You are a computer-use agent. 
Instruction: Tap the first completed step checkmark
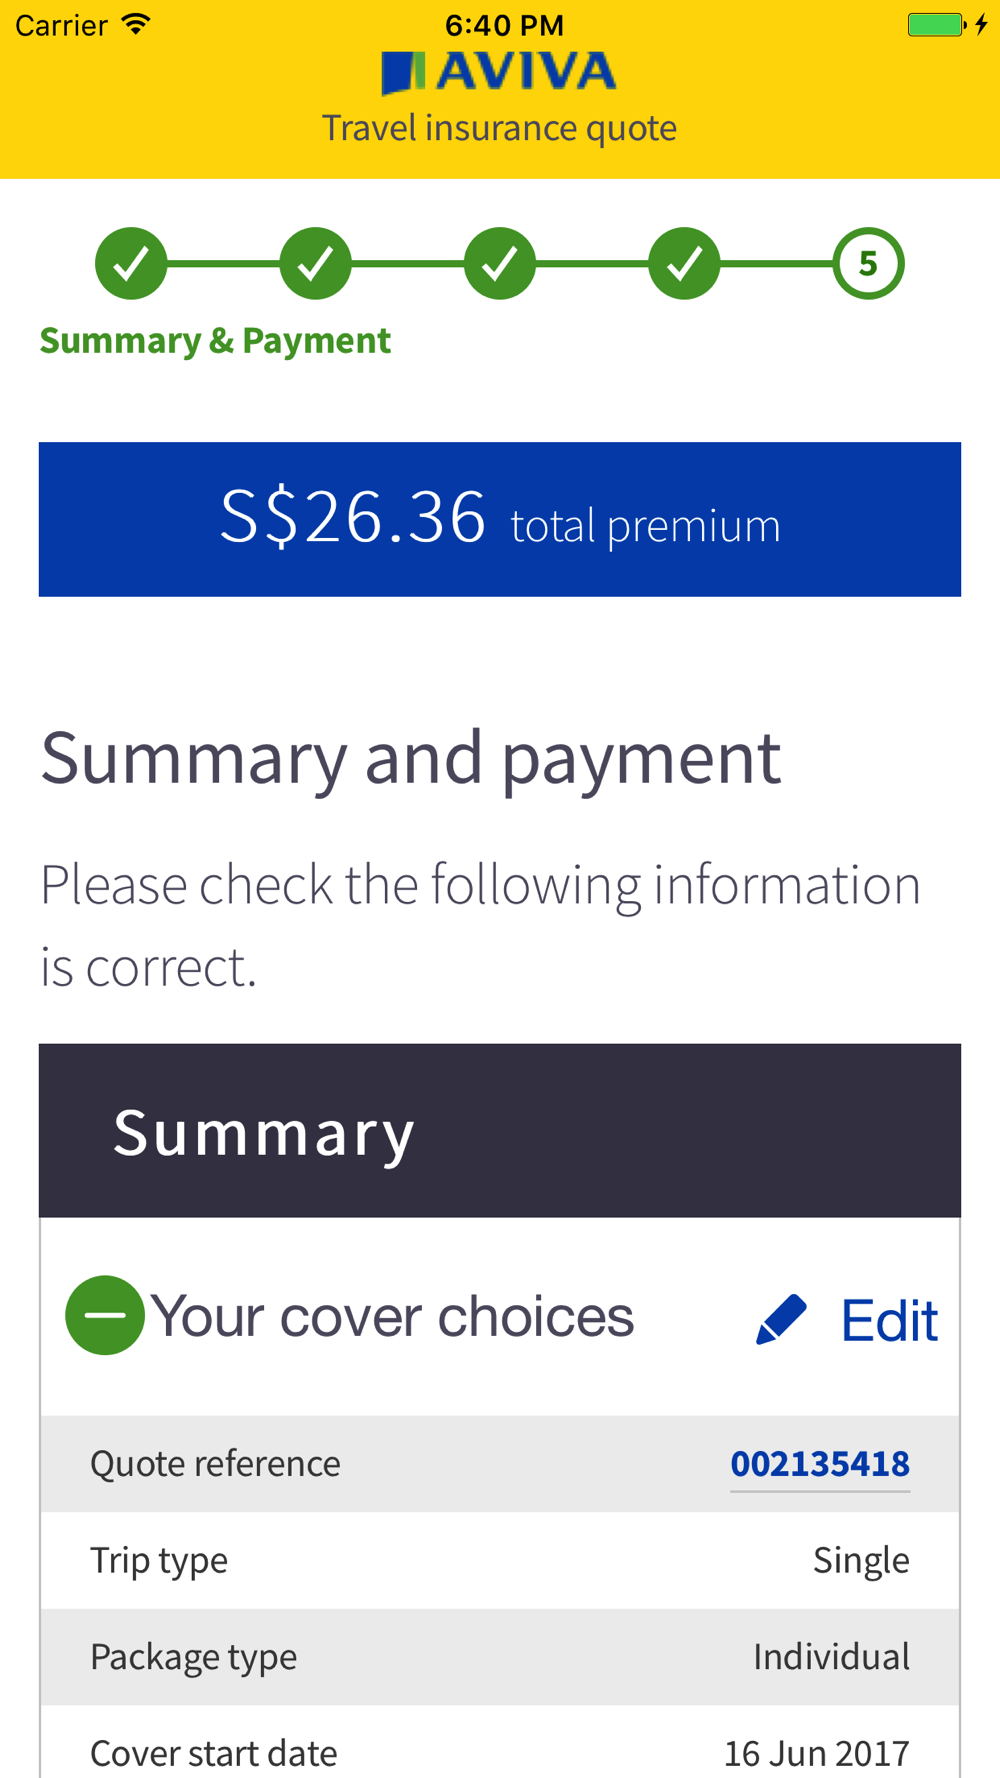click(x=131, y=264)
